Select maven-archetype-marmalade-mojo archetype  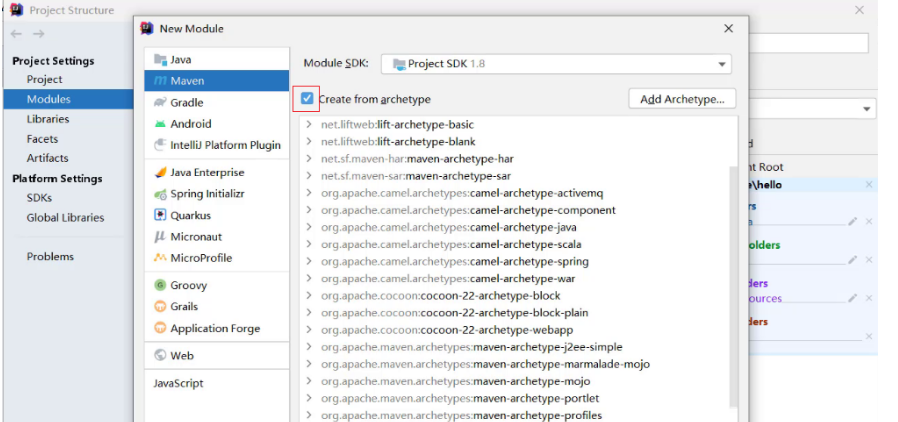click(486, 364)
